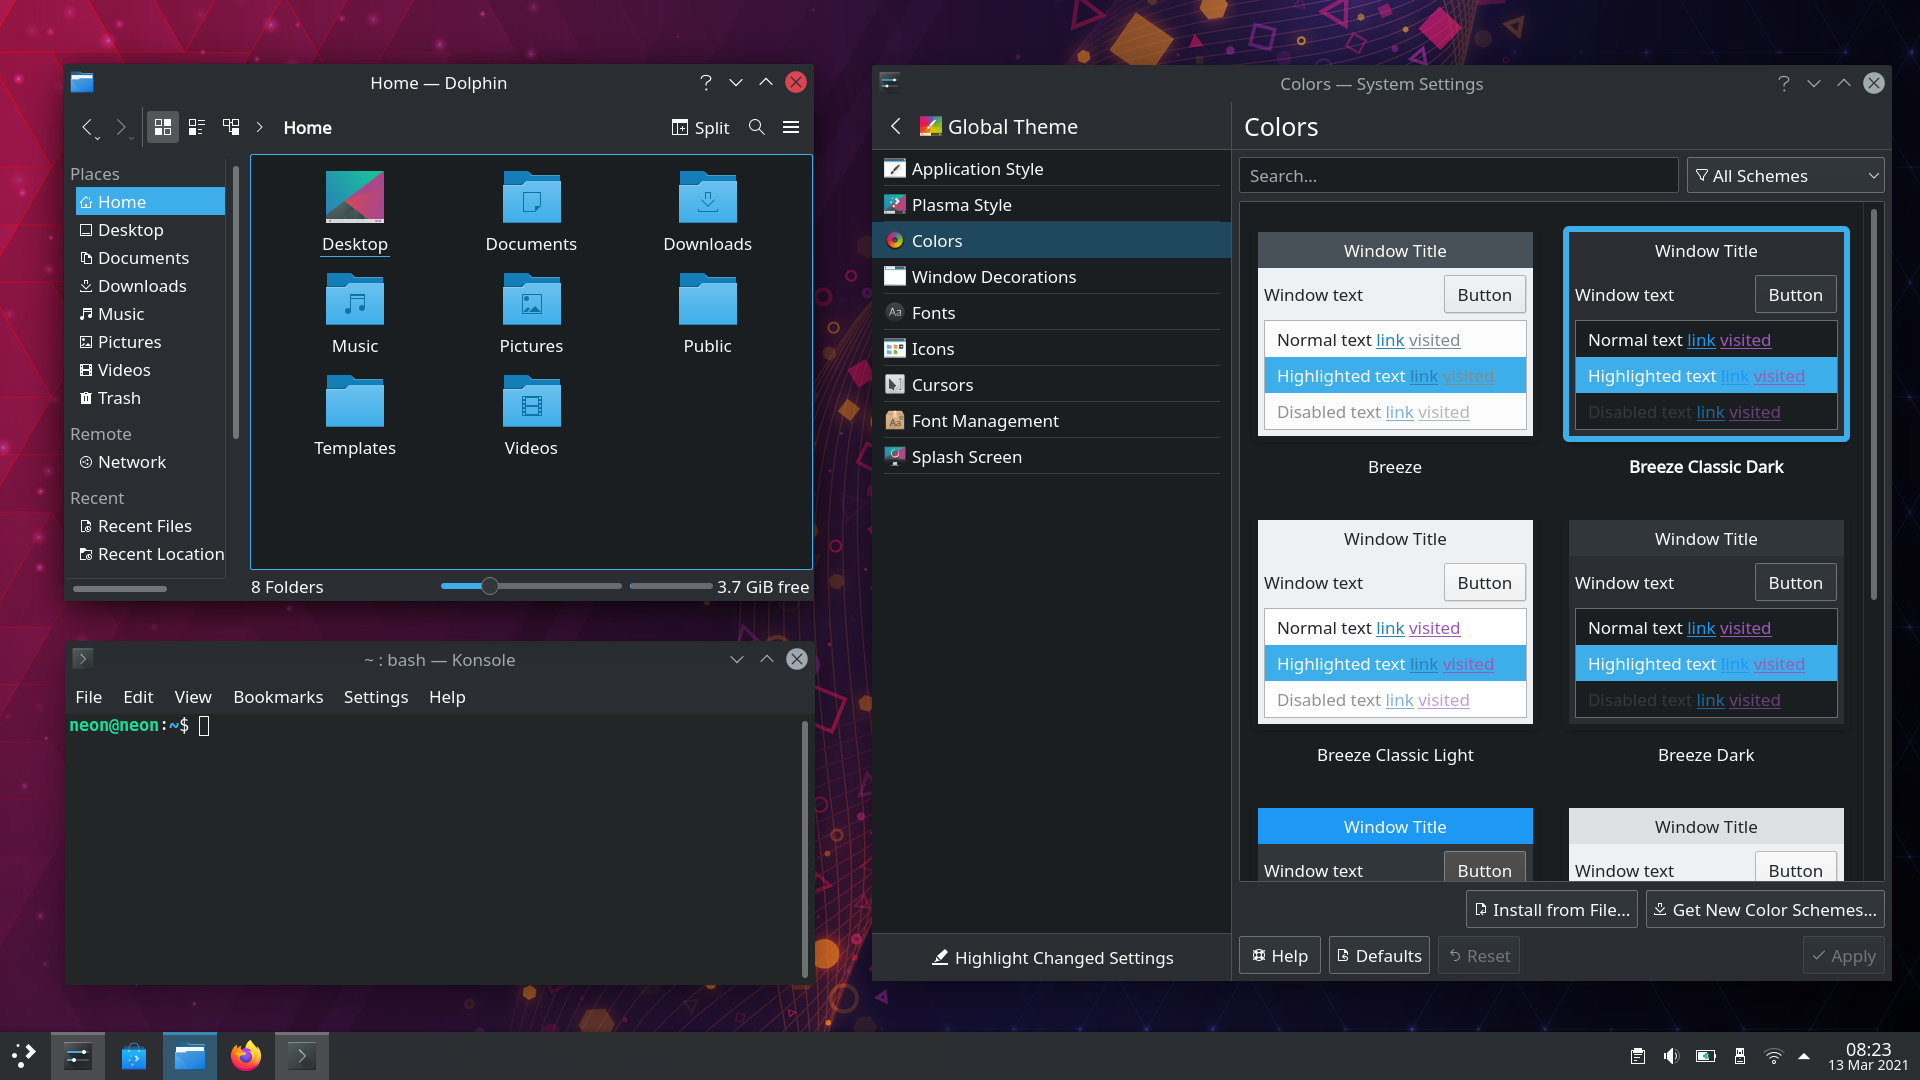Click breadcrumb chevron before Home in Dolphin
1920x1080 pixels.
(x=260, y=127)
